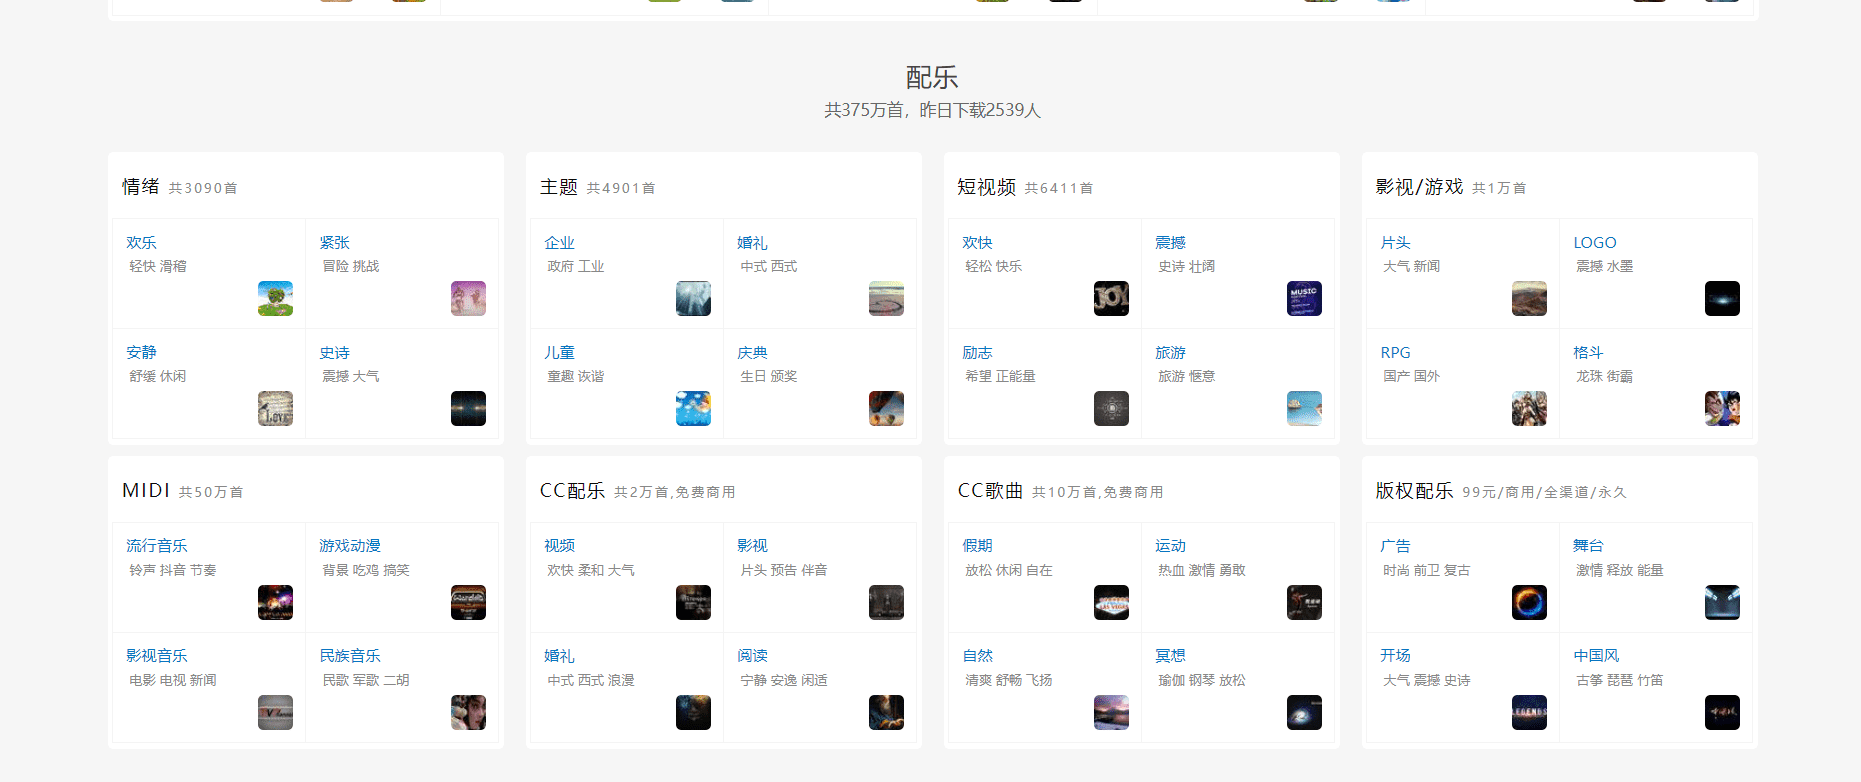Open the 婚礼 link under CC配乐

coord(559,655)
